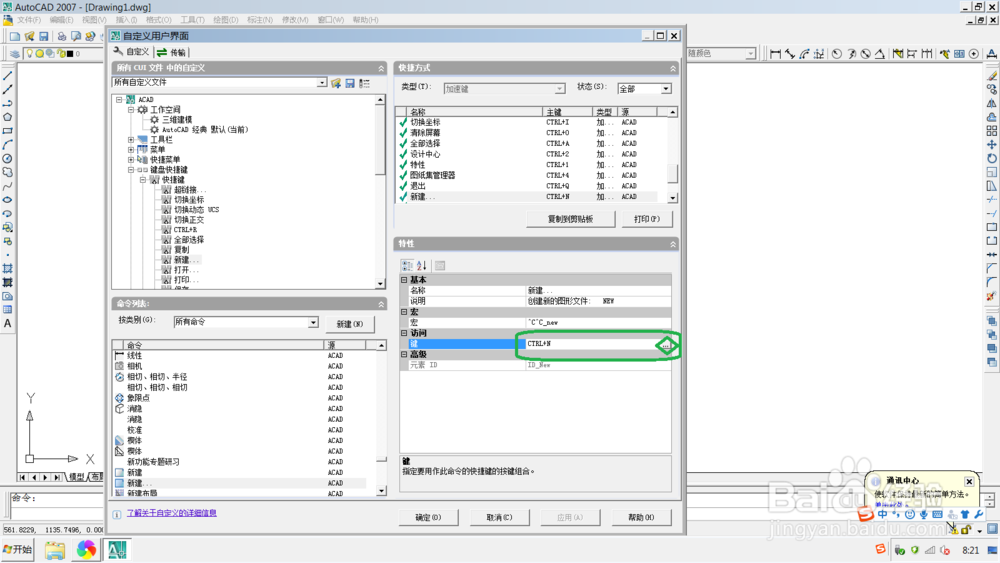The height and width of the screenshot is (563, 1000).
Task: Select the Table tool in draw toolbar
Action: point(8,310)
